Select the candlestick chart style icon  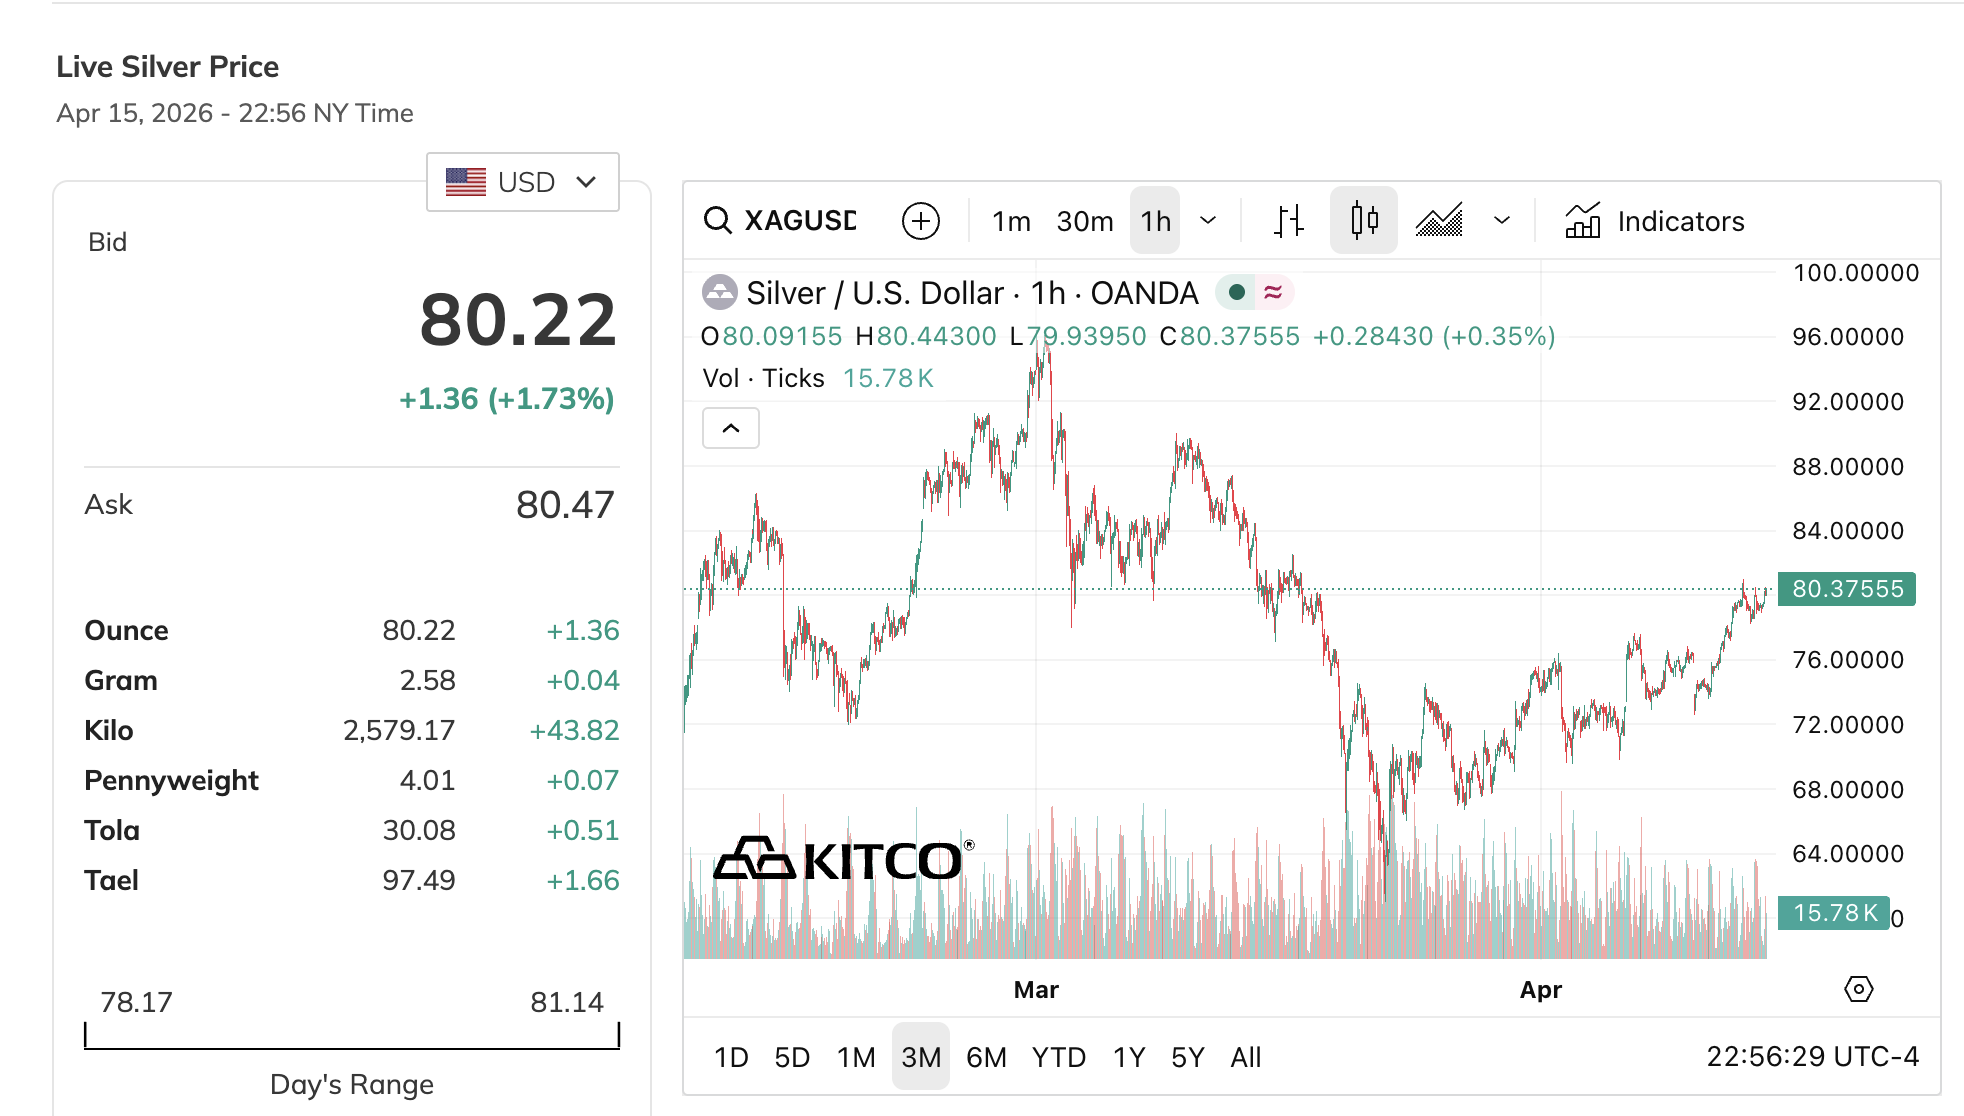pyautogui.click(x=1363, y=221)
